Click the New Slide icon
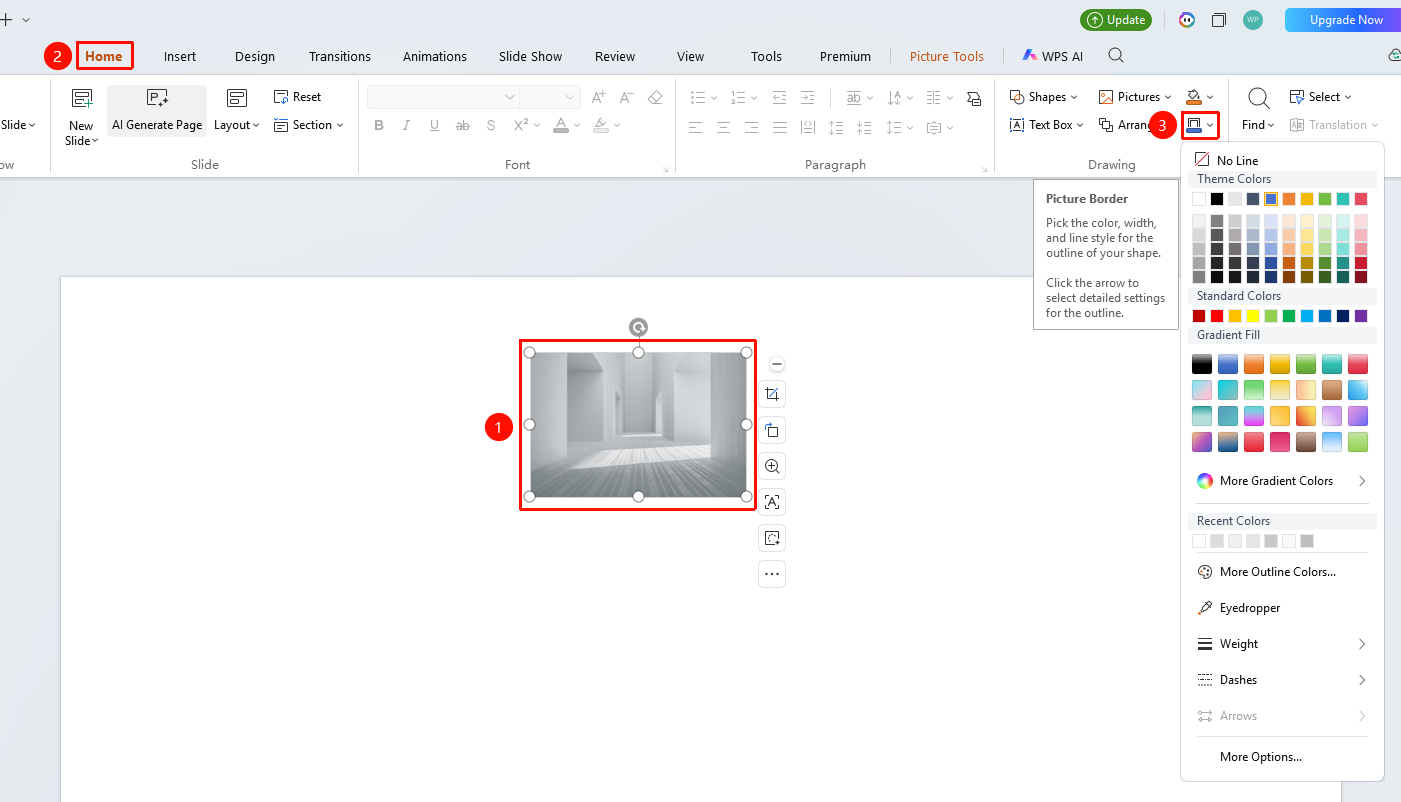Image resolution: width=1401 pixels, height=802 pixels. pyautogui.click(x=81, y=98)
